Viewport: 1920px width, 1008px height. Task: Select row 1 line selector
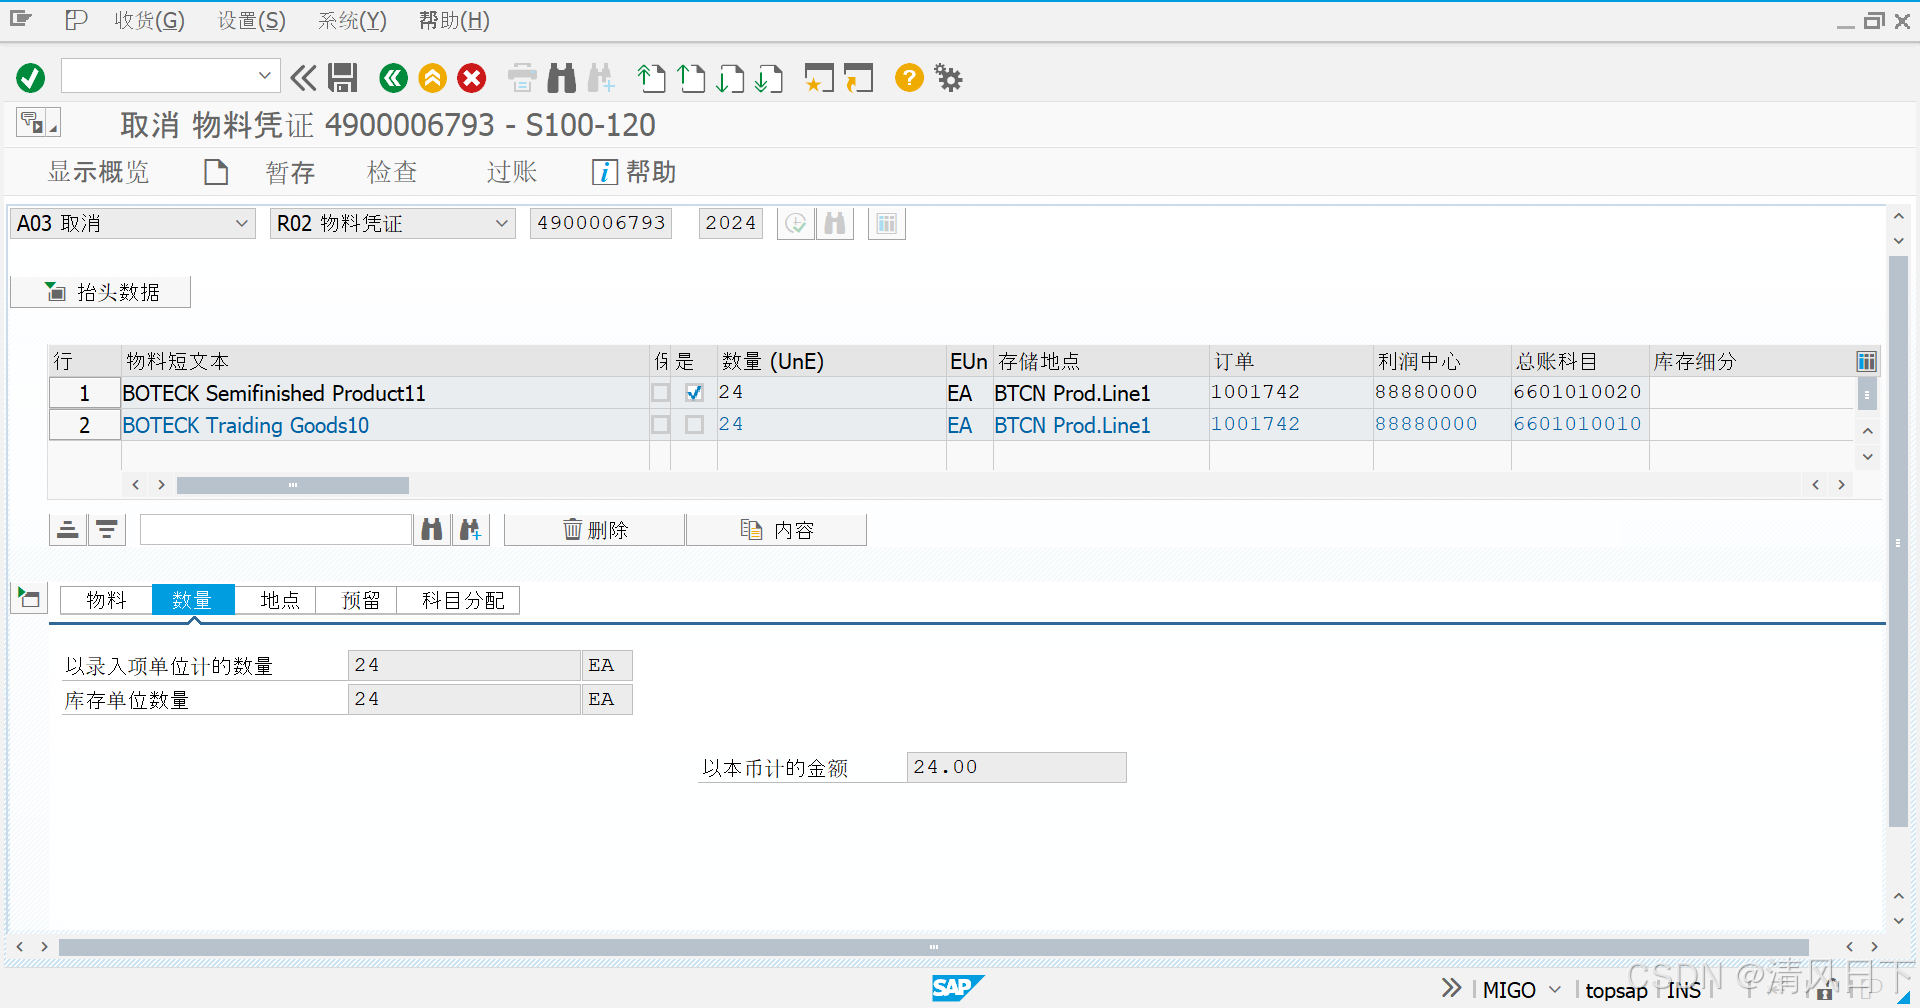(x=85, y=393)
